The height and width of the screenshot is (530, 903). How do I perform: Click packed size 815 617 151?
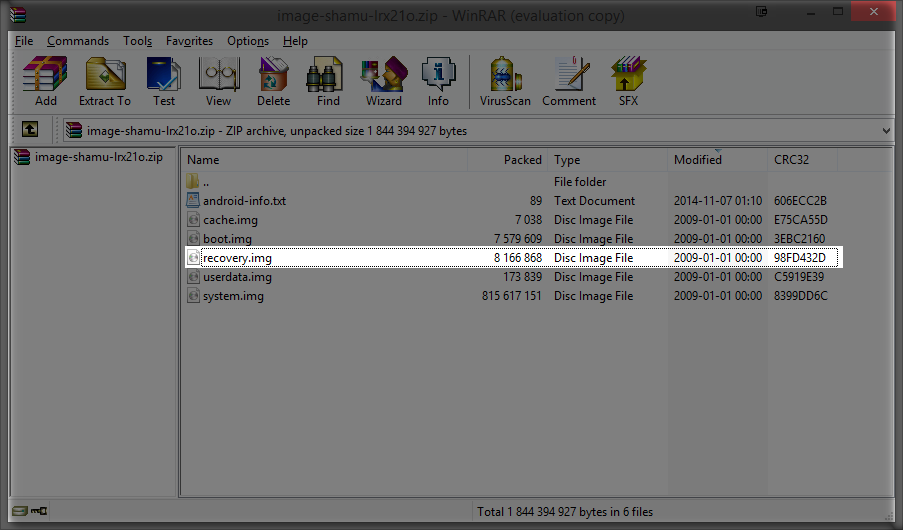[511, 296]
